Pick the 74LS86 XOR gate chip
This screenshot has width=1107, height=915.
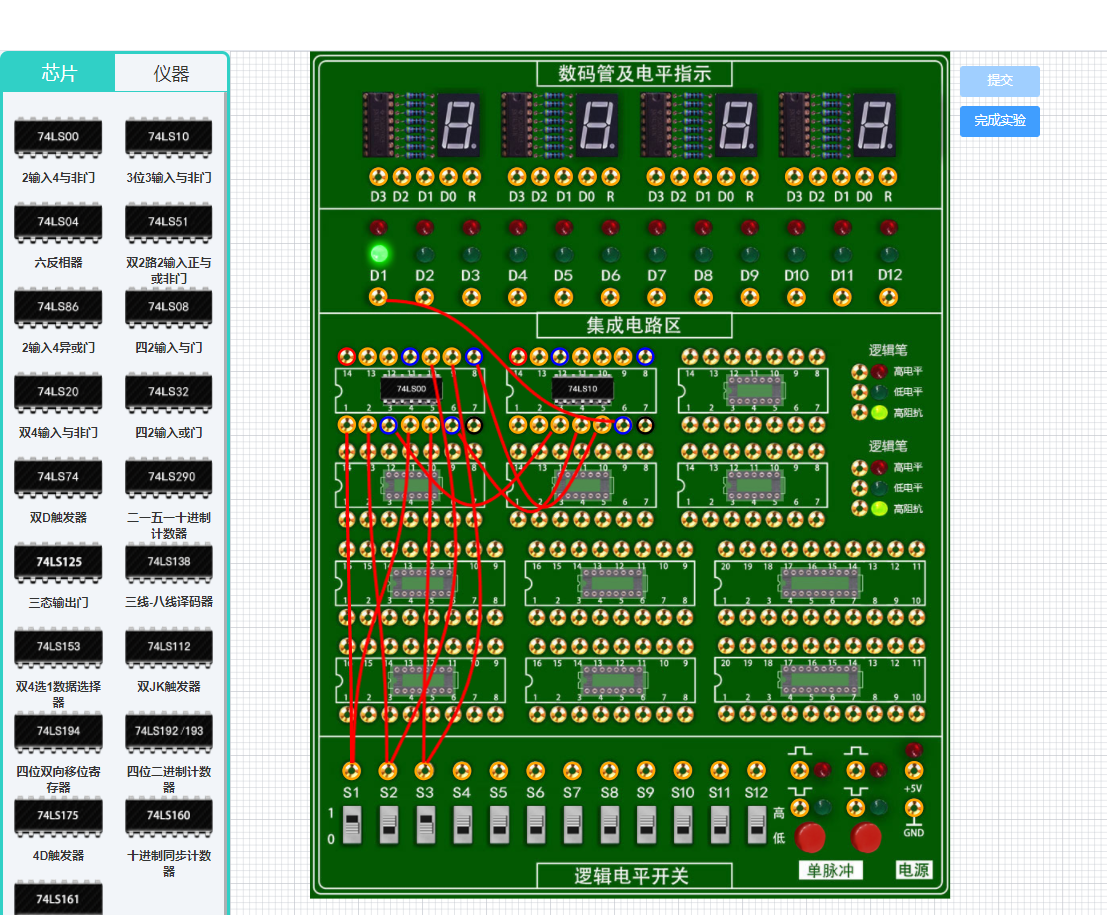point(58,307)
